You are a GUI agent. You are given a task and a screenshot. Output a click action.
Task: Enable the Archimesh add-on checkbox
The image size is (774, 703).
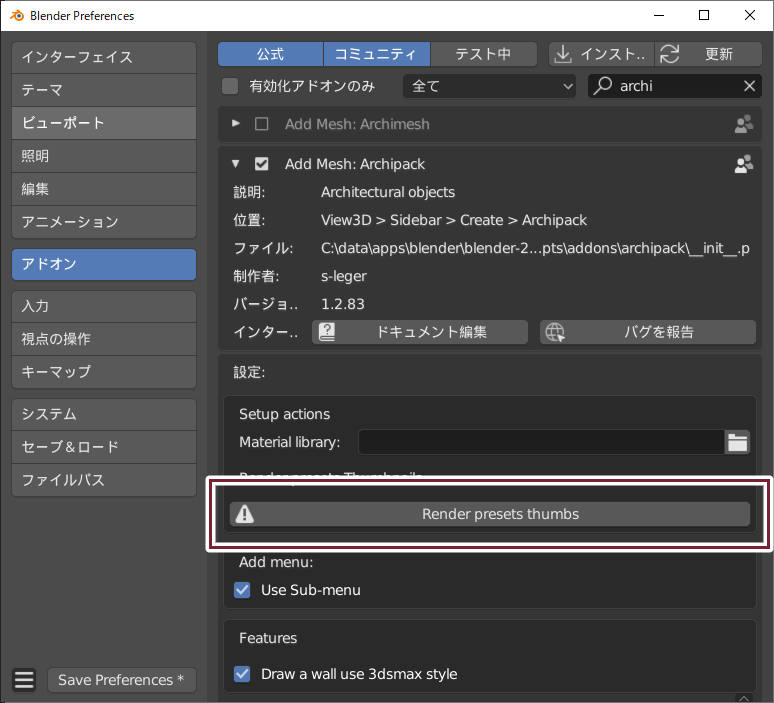point(262,124)
